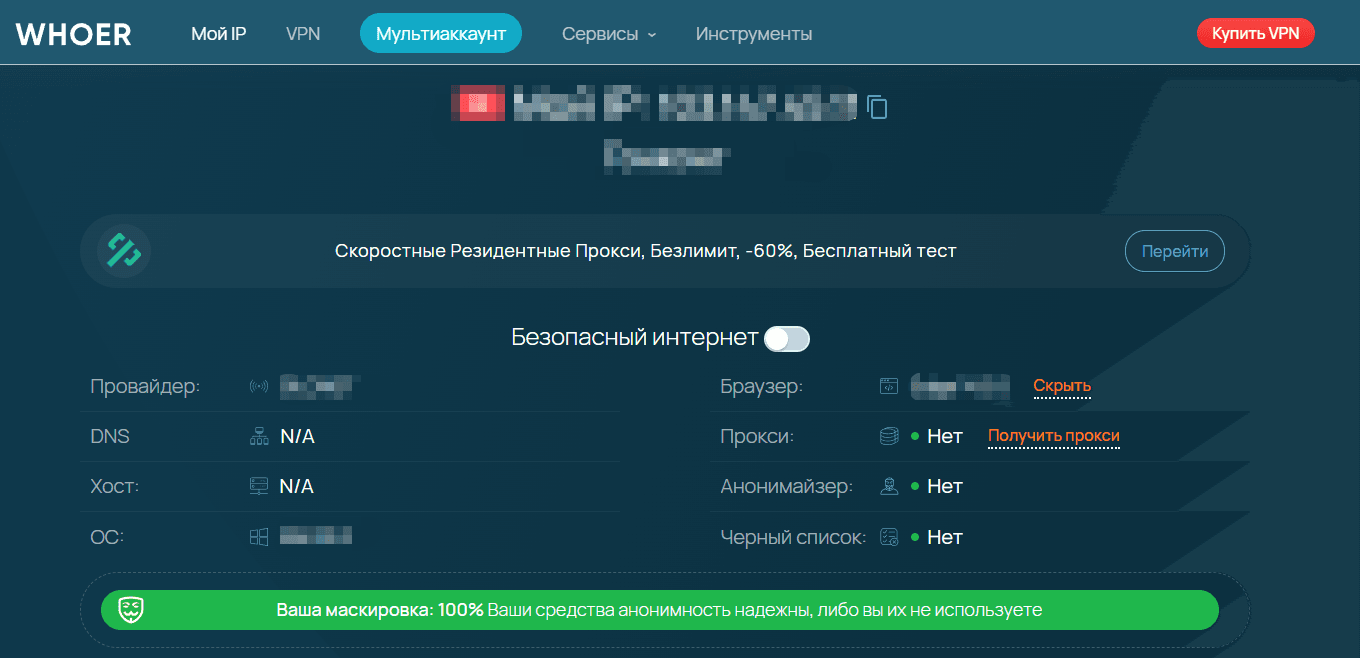Click the provider signal icon

(259, 386)
